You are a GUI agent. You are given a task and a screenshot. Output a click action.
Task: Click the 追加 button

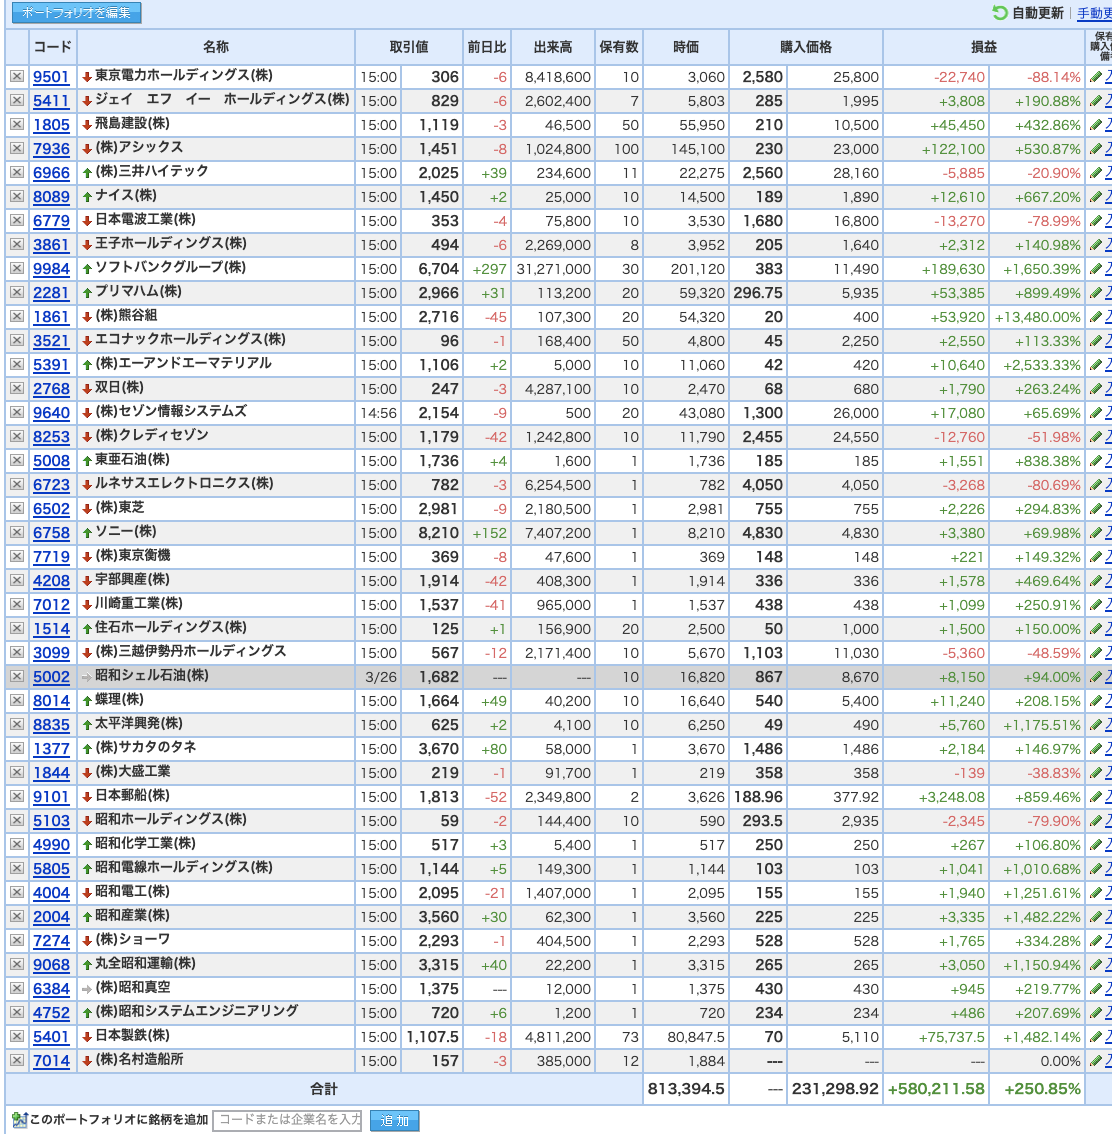tap(394, 1120)
